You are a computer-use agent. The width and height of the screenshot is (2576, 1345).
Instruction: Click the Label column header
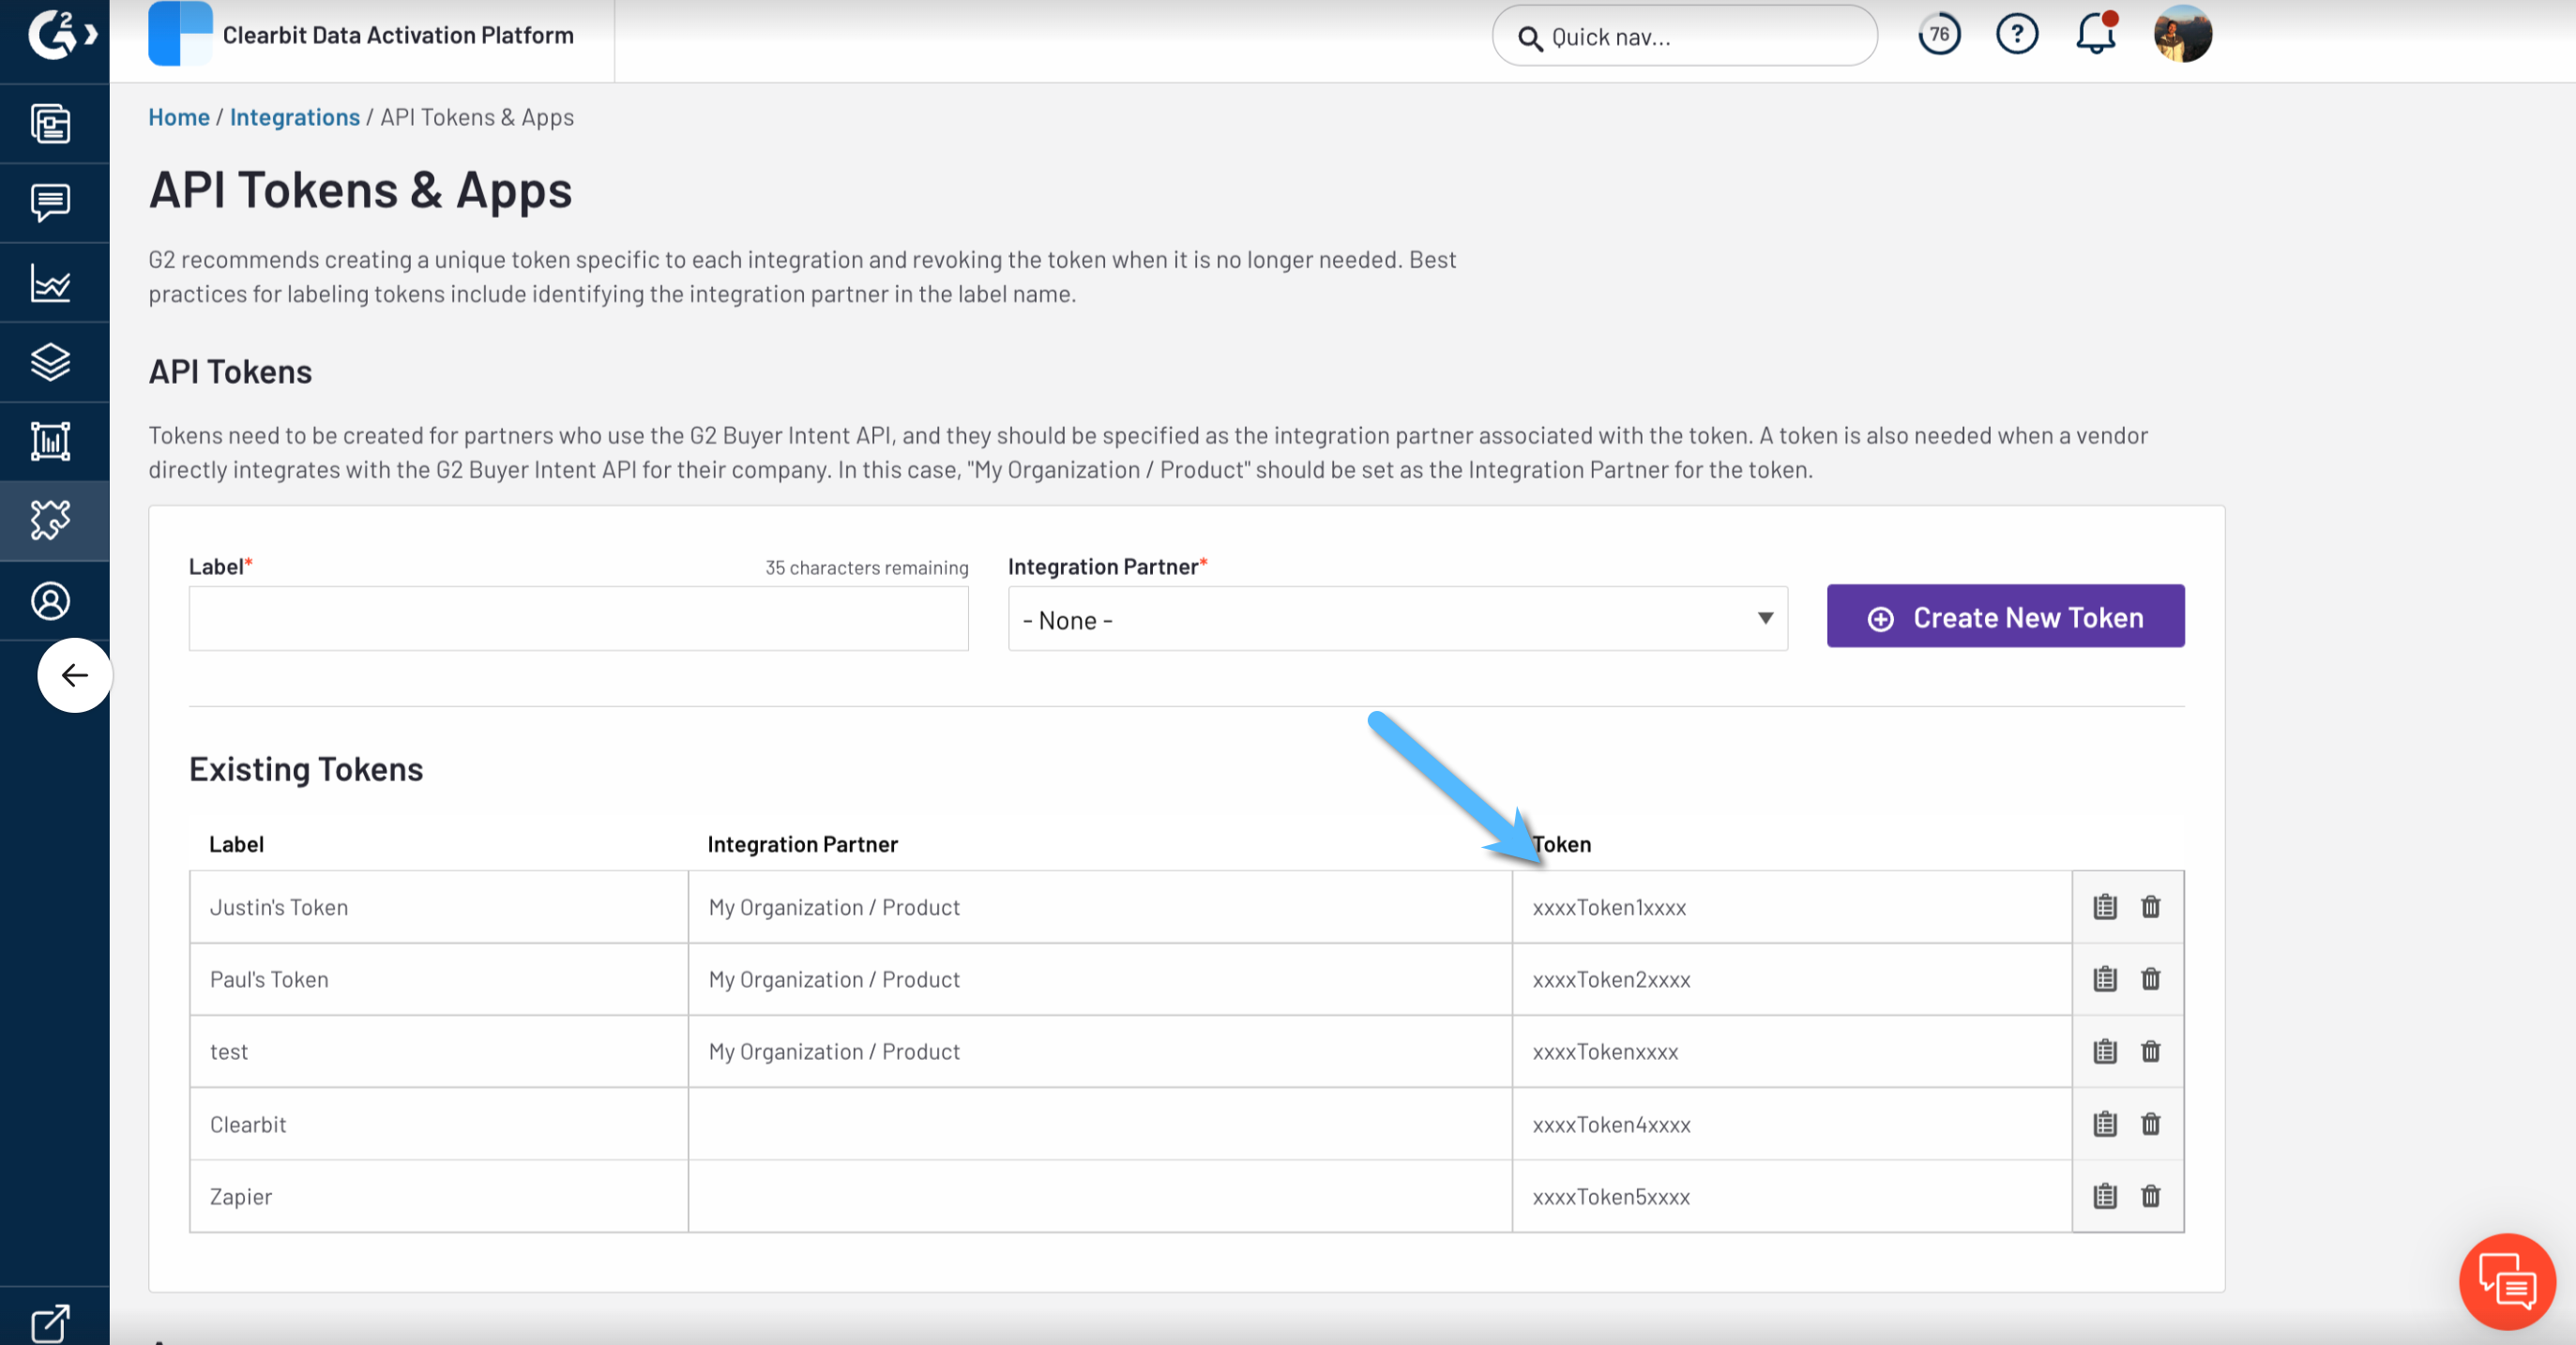236,844
